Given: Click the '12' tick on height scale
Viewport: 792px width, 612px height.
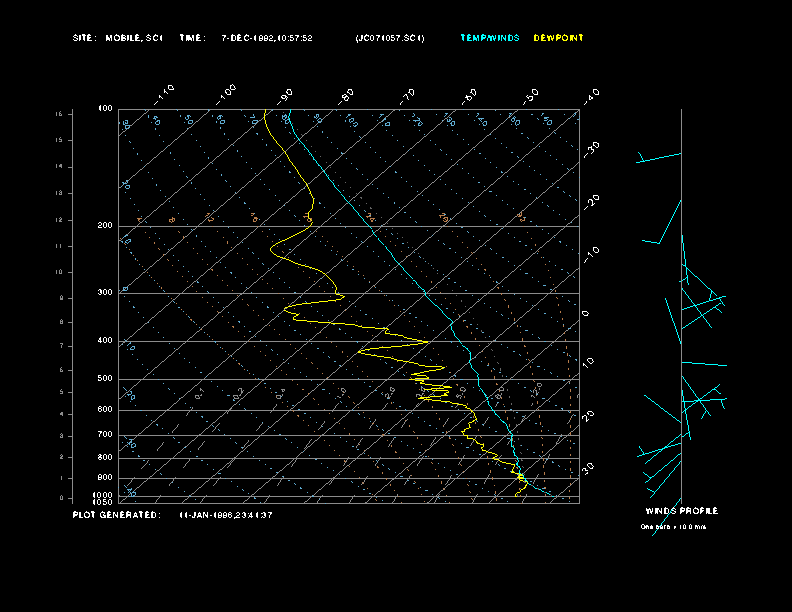Looking at the screenshot, I should point(59,220).
